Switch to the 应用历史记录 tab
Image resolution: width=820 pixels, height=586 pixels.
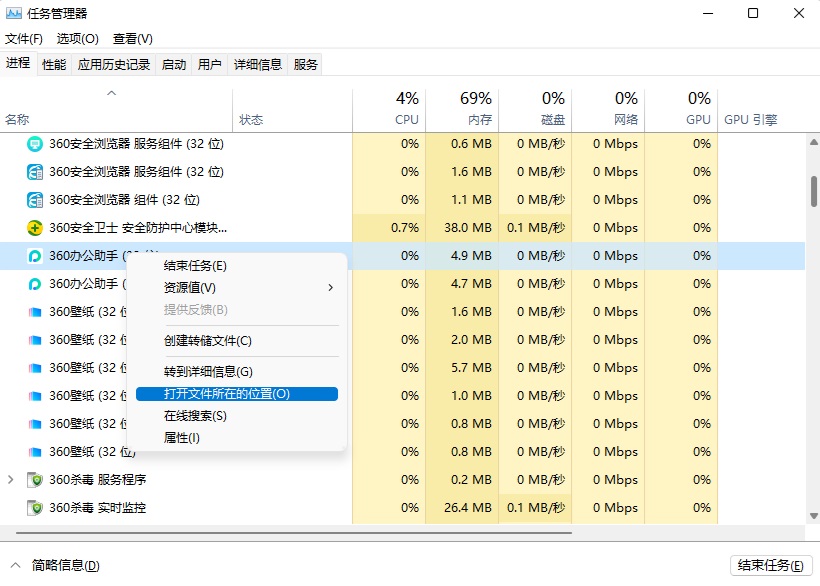[x=113, y=64]
